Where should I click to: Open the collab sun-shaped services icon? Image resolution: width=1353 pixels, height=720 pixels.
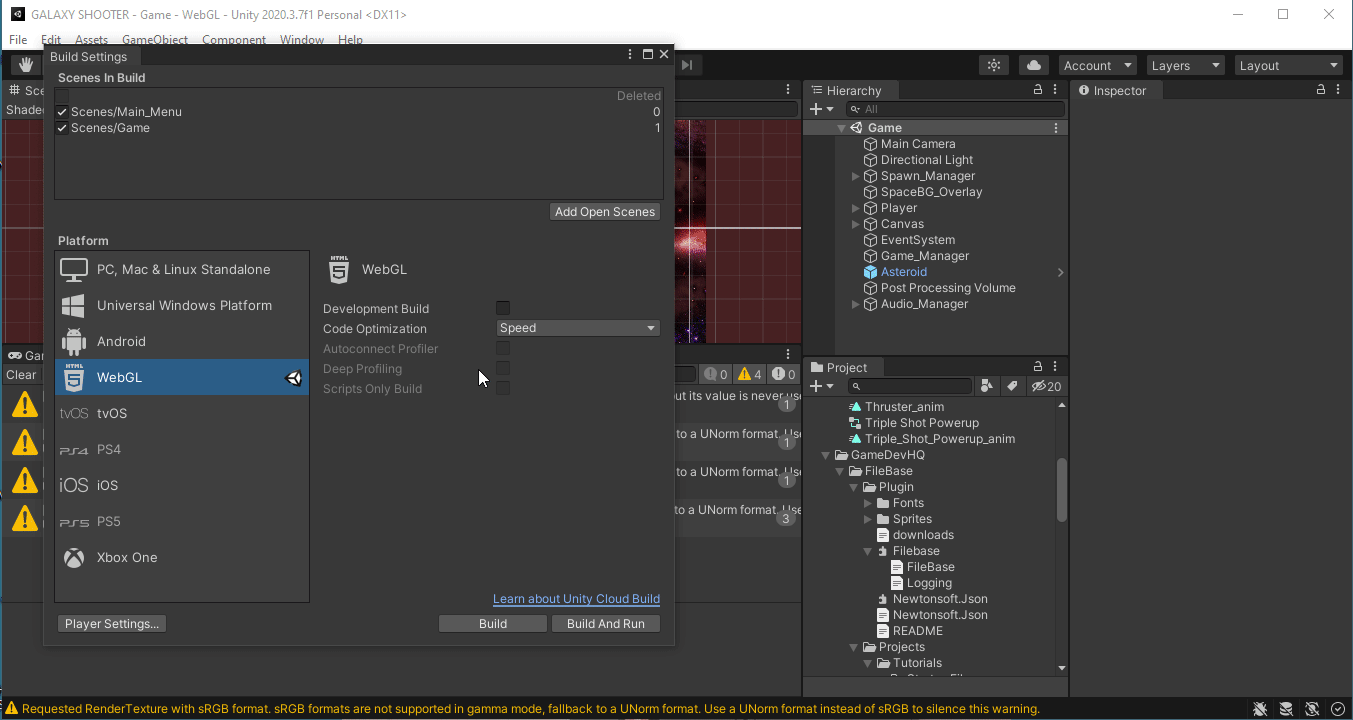(x=994, y=65)
